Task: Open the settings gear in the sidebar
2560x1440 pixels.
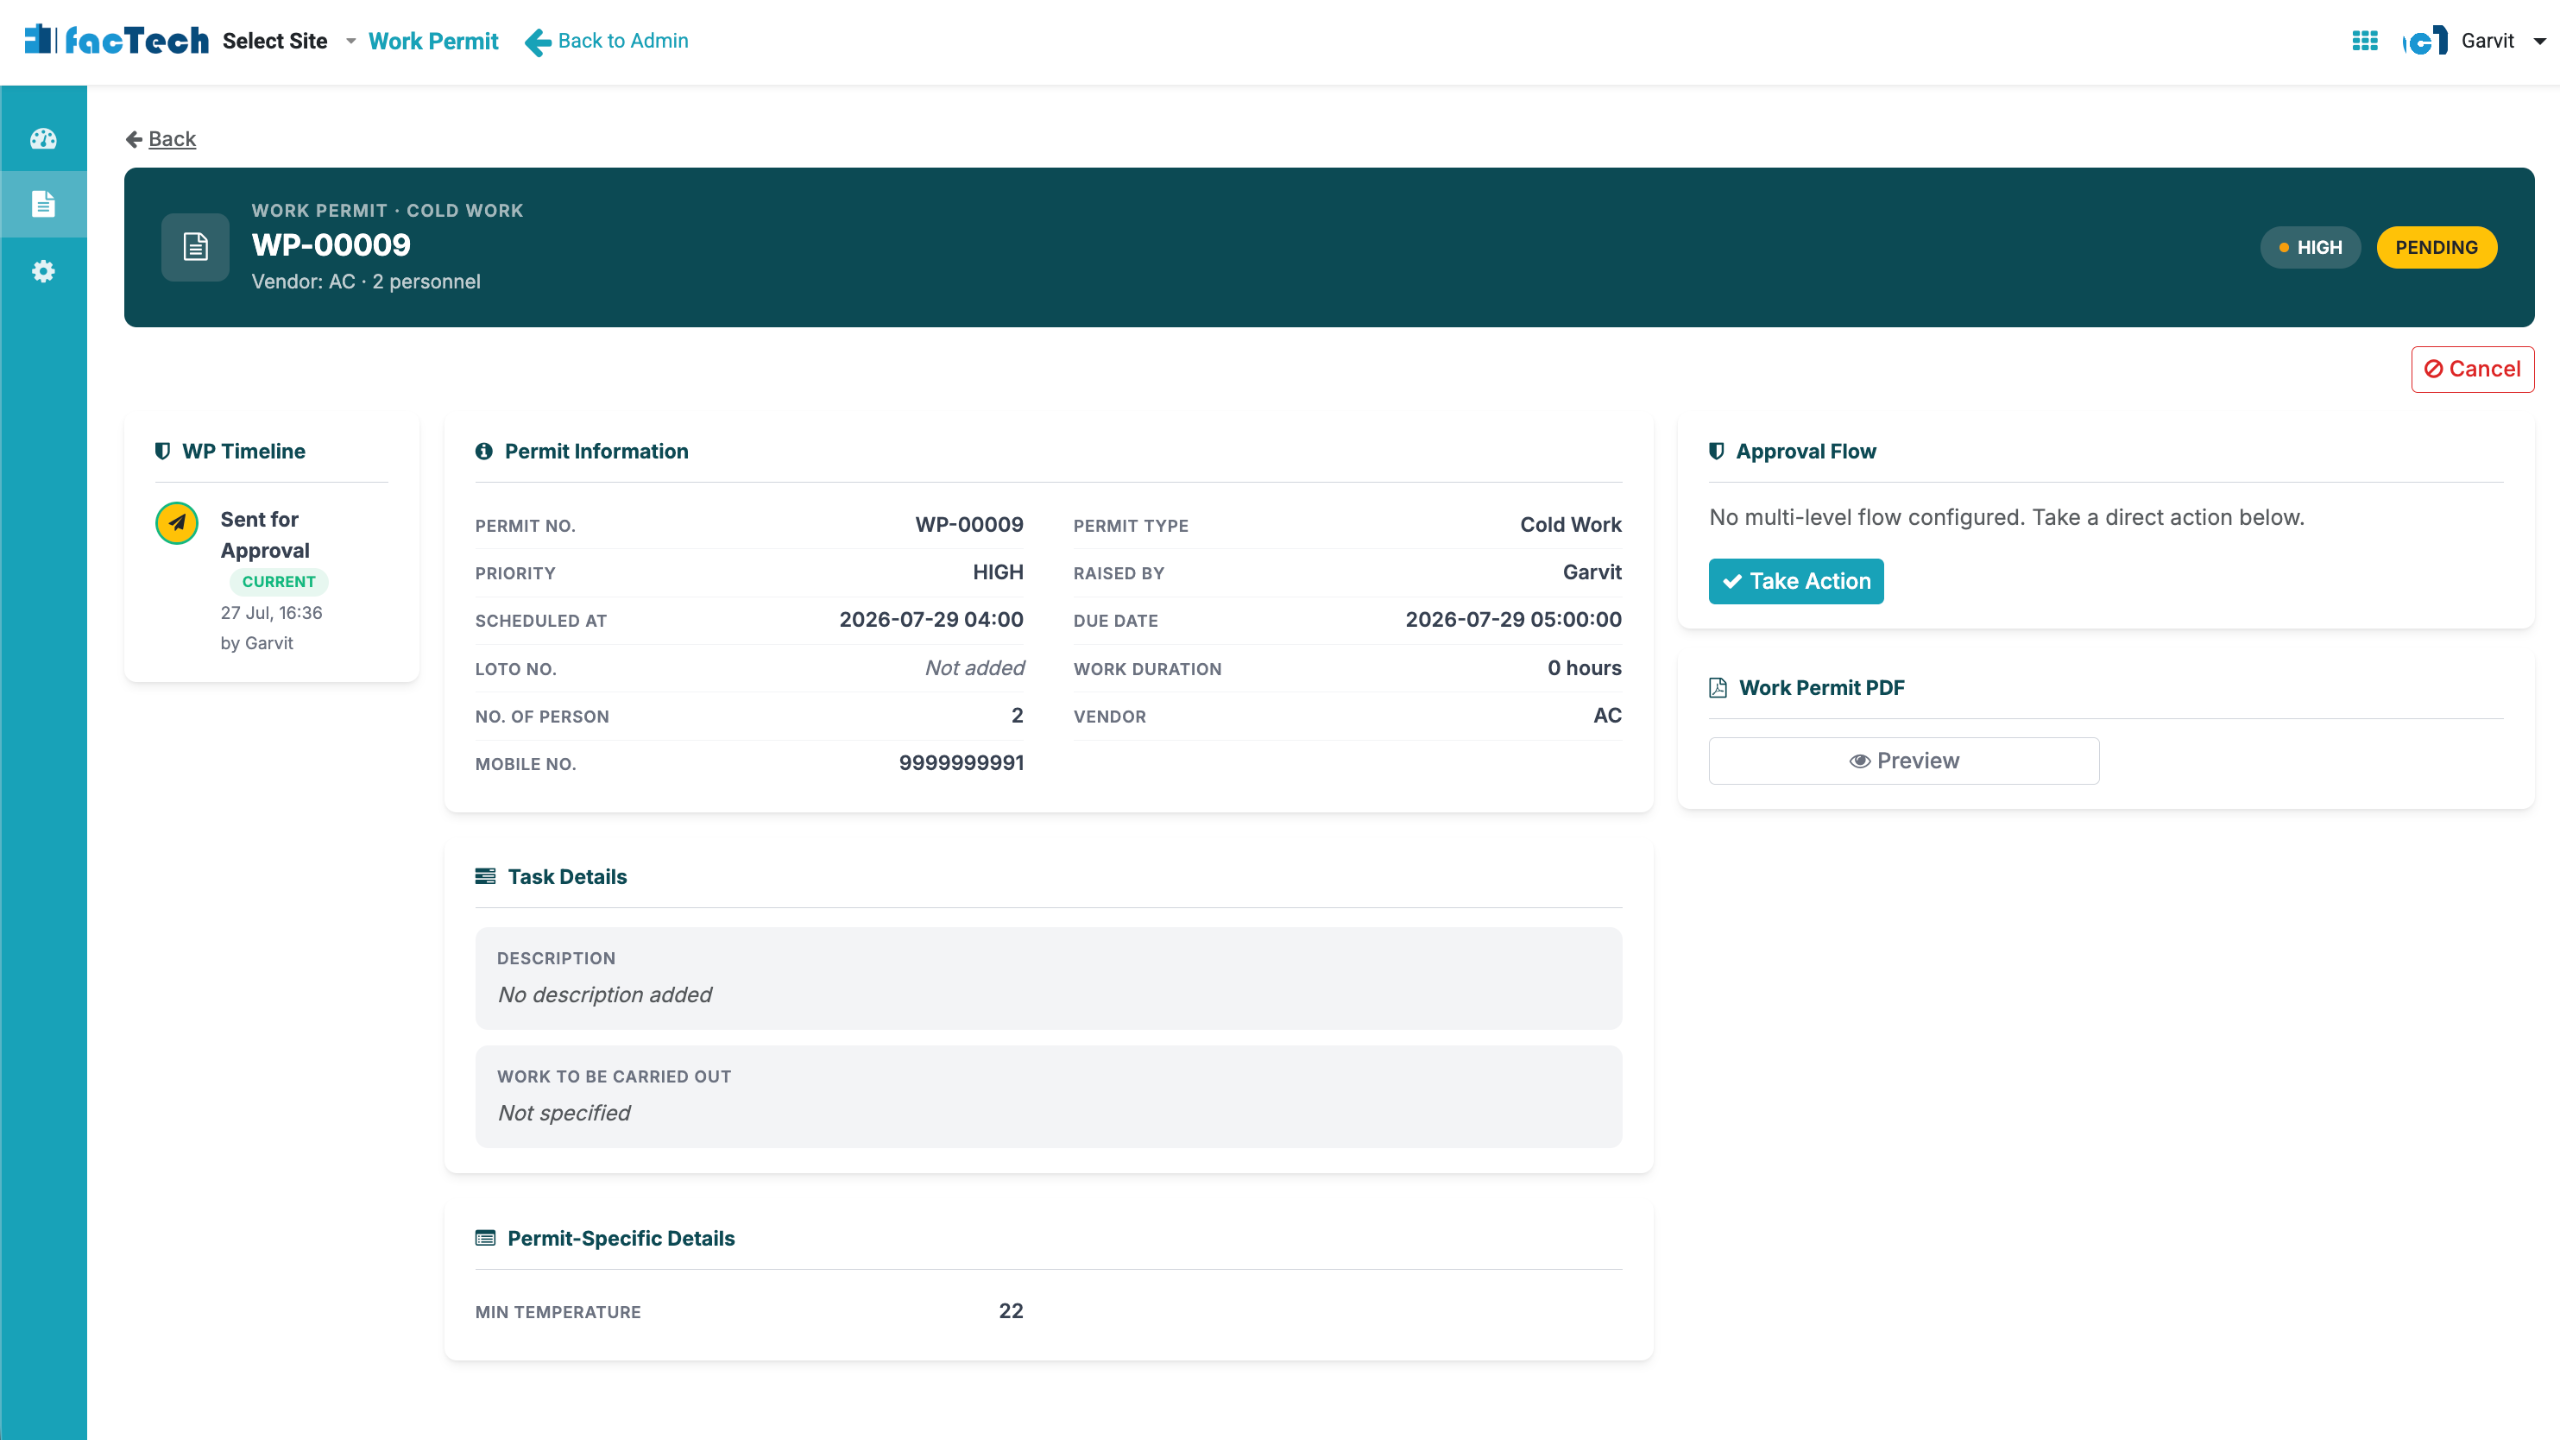Action: [x=43, y=271]
